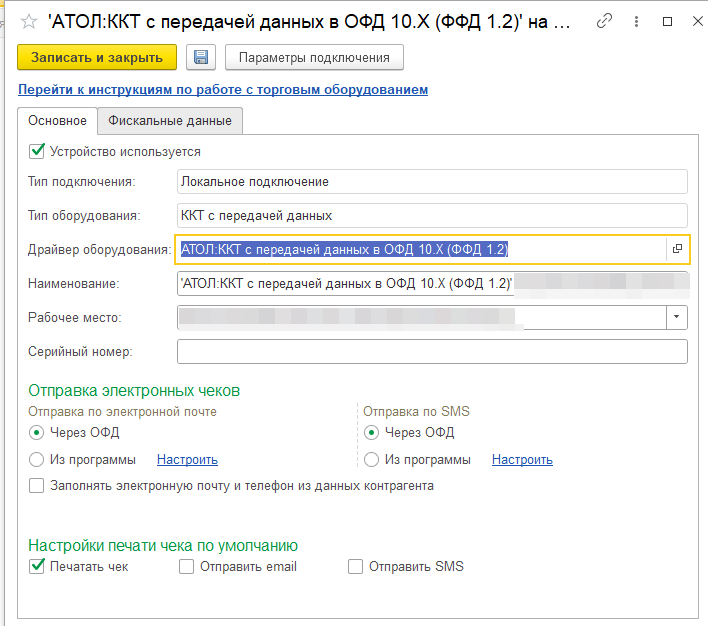708x626 pixels.
Task: Switch to the 'Фискальные данные' tab
Action: [170, 121]
